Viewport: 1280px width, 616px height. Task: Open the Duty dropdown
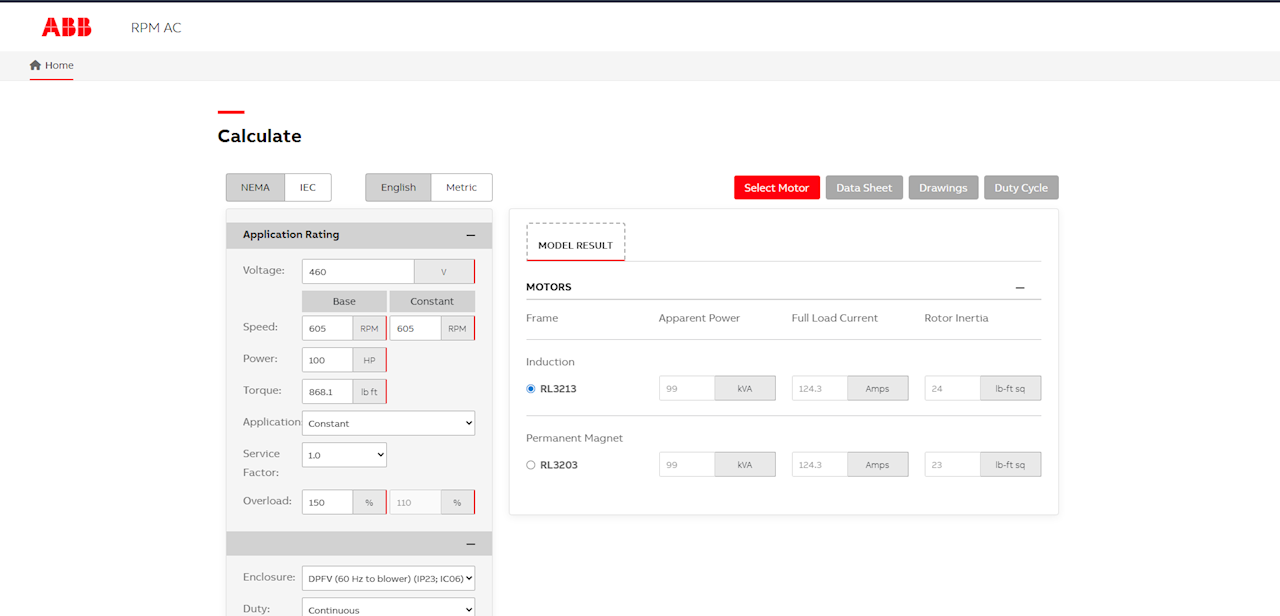tap(388, 607)
